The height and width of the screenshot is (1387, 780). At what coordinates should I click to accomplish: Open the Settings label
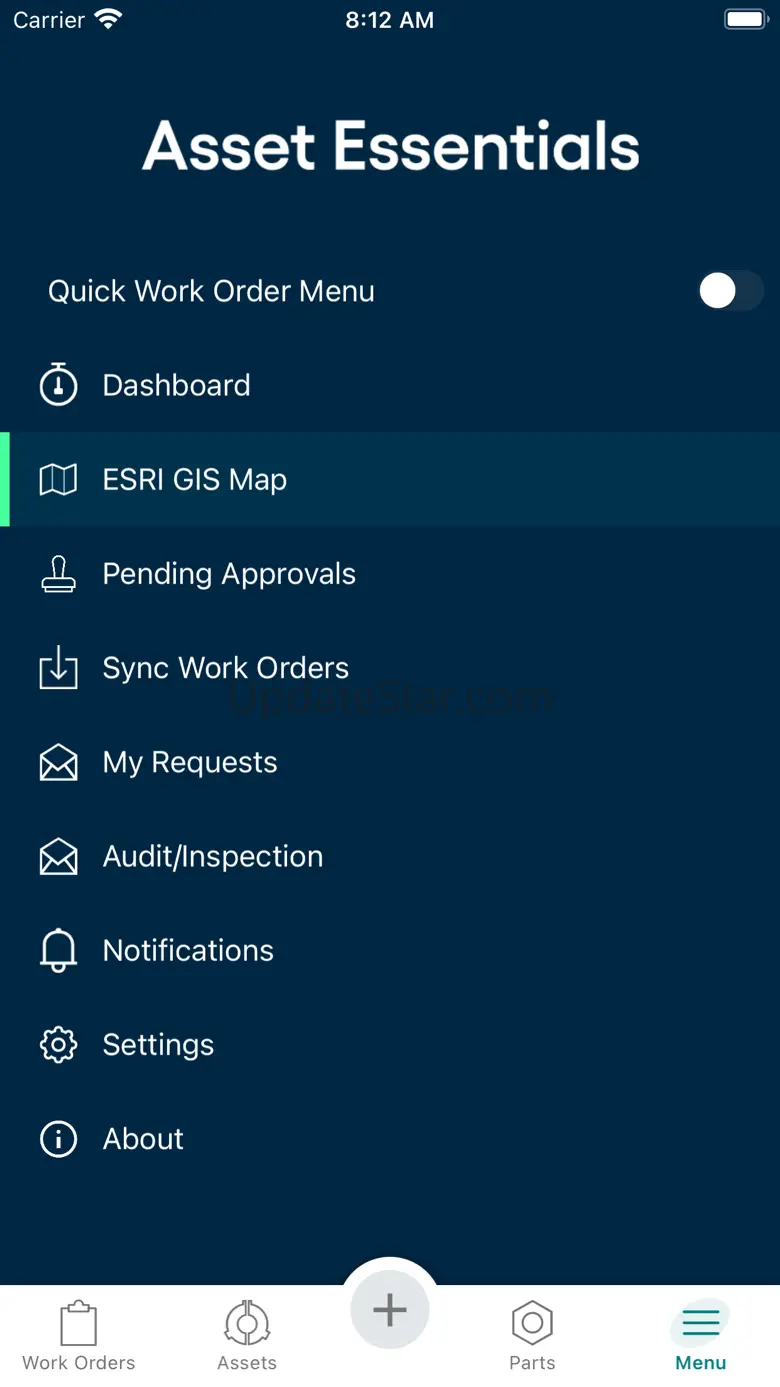click(158, 1045)
